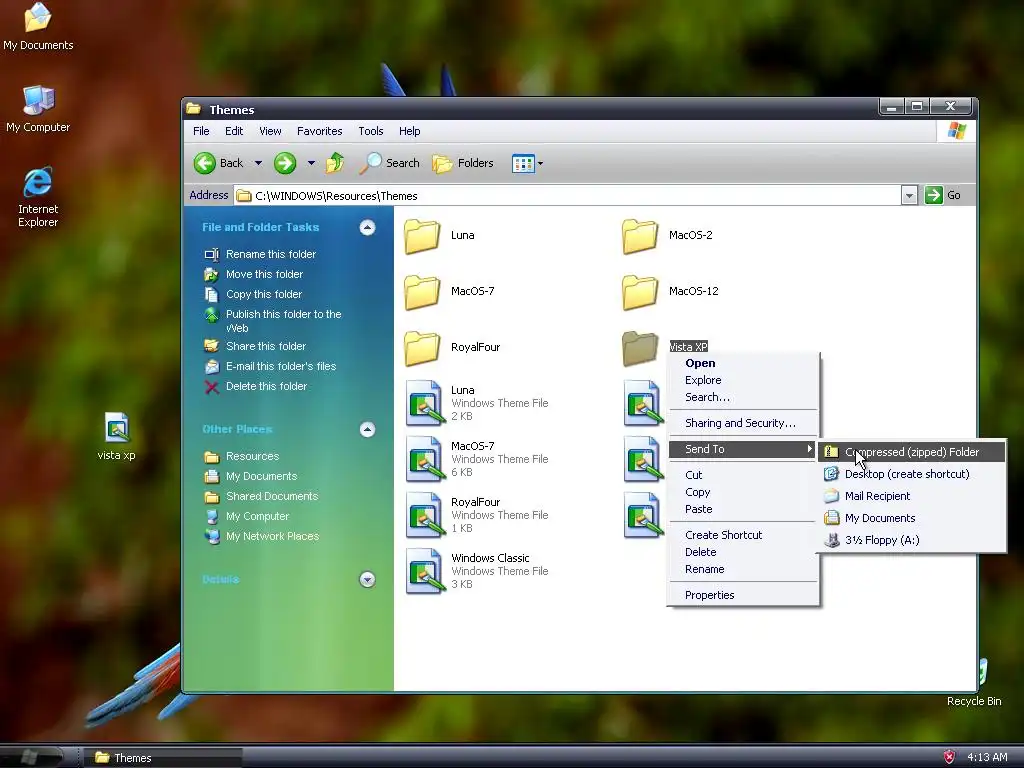The image size is (1024, 768).
Task: Click the 4:13 AM taskbar clock
Action: [987, 758]
